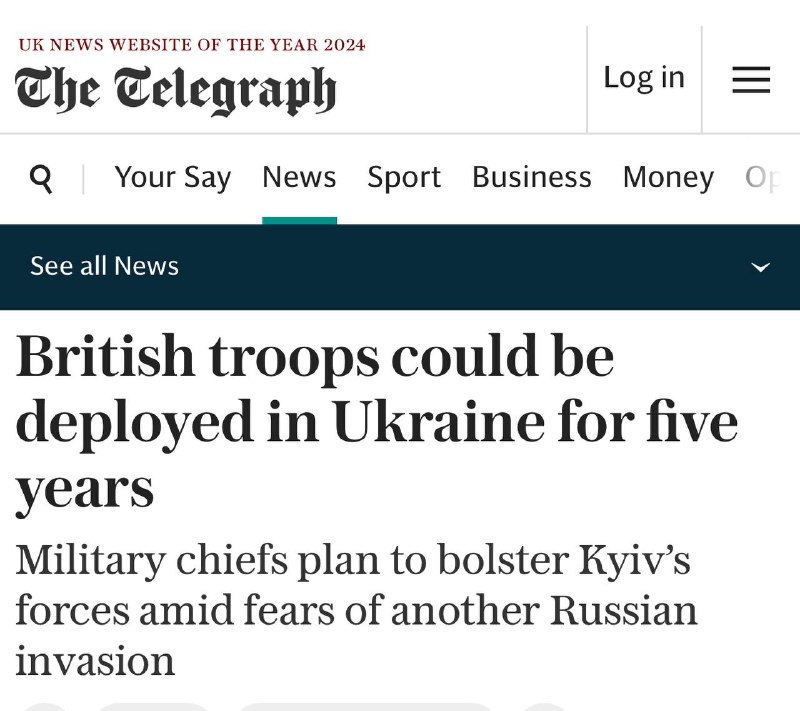Click the Log in link
The image size is (800, 711).
tap(644, 78)
